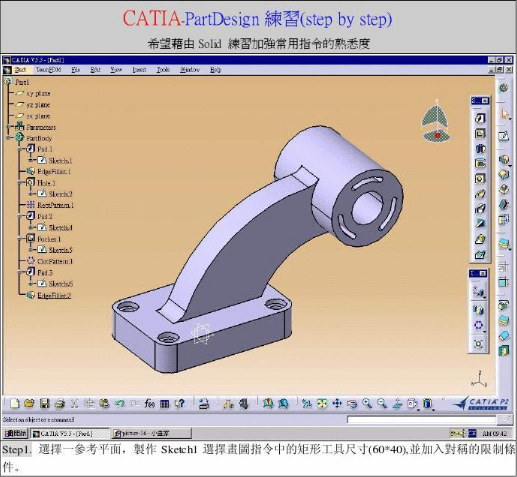The image size is (517, 477).
Task: Click the Mirror icon in small toolbar
Action: point(479,310)
